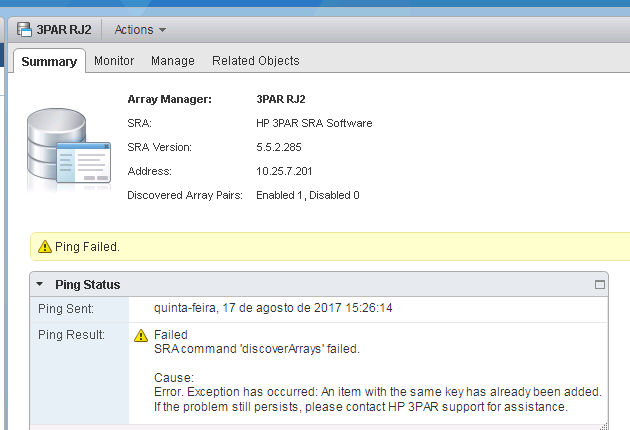The width and height of the screenshot is (630, 430).
Task: Click the Array Manager 3PAR RJ2 value
Action: (281, 99)
